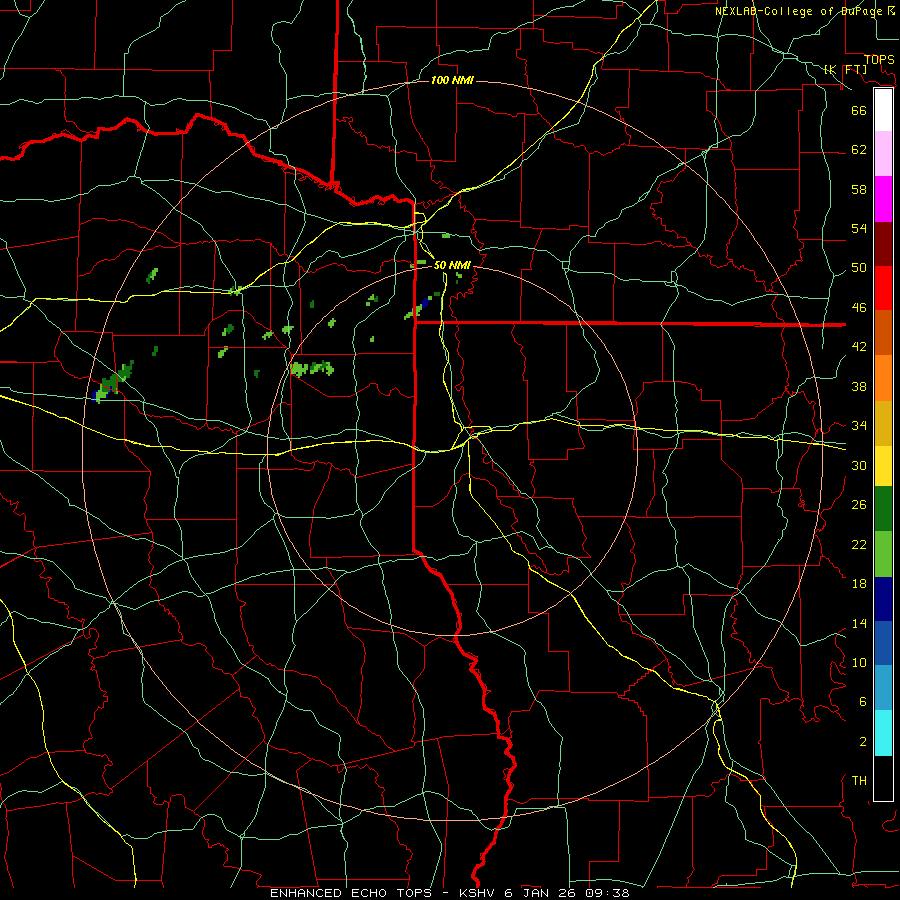The width and height of the screenshot is (900, 900).
Task: Pick the bright yellow legend swatch
Action: [883, 465]
